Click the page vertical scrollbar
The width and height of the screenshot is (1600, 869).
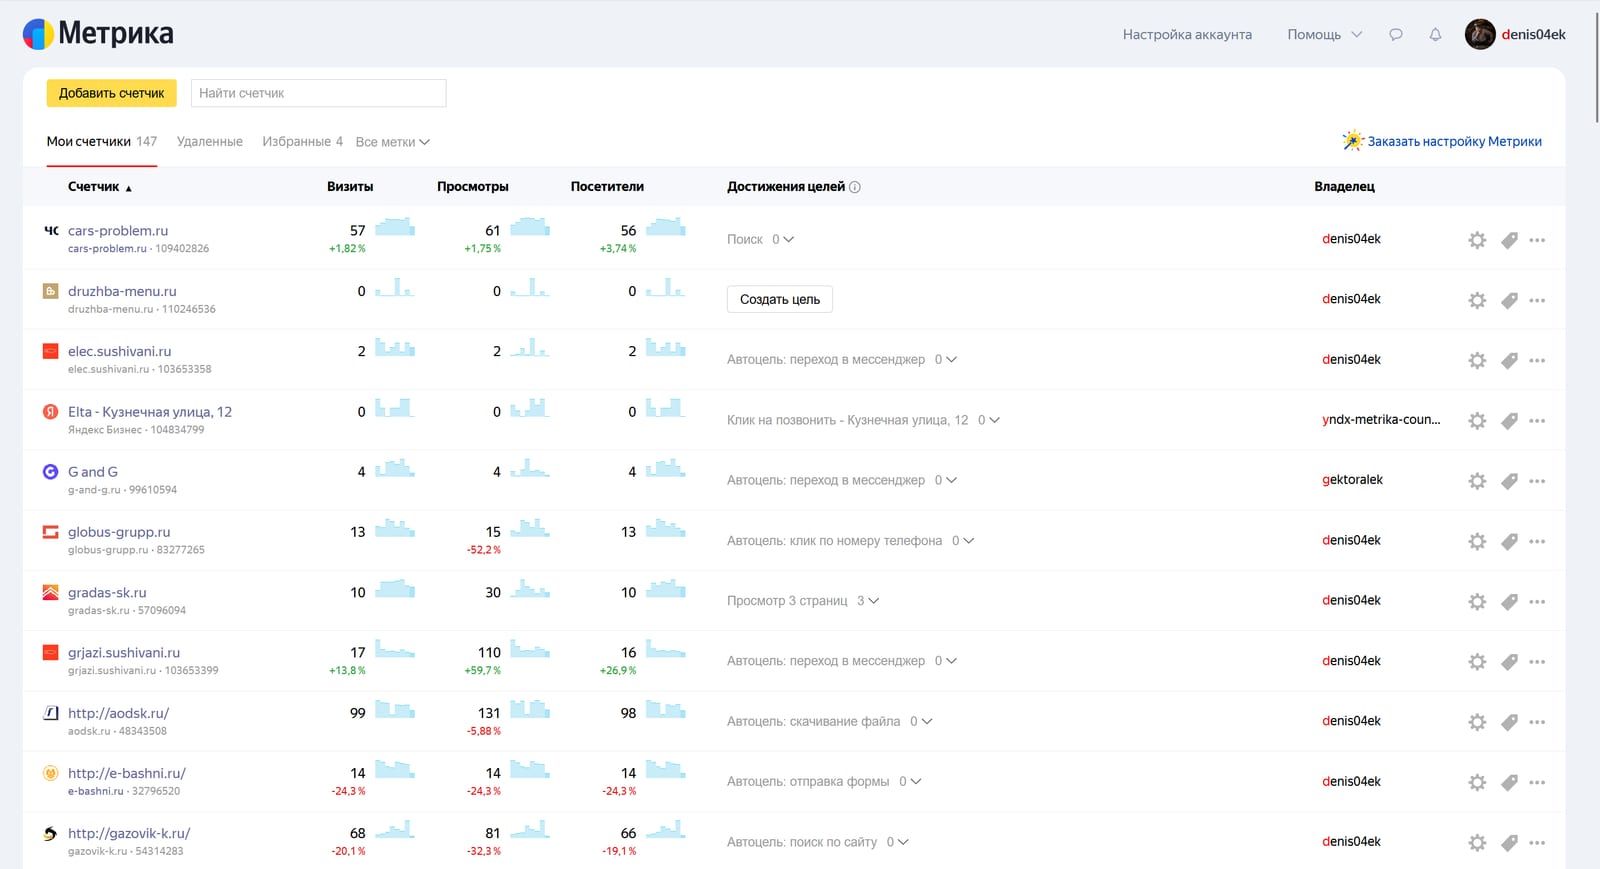click(1596, 70)
